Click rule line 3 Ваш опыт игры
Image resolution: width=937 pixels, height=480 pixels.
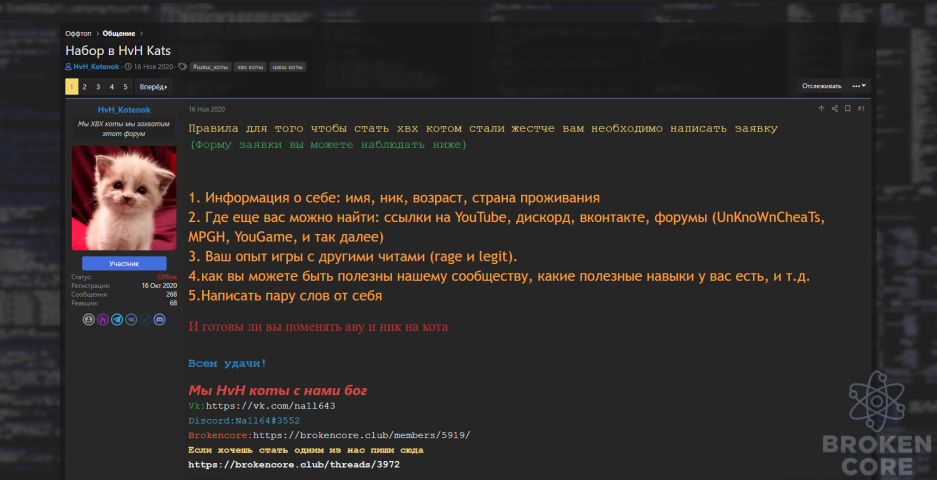tap(353, 256)
